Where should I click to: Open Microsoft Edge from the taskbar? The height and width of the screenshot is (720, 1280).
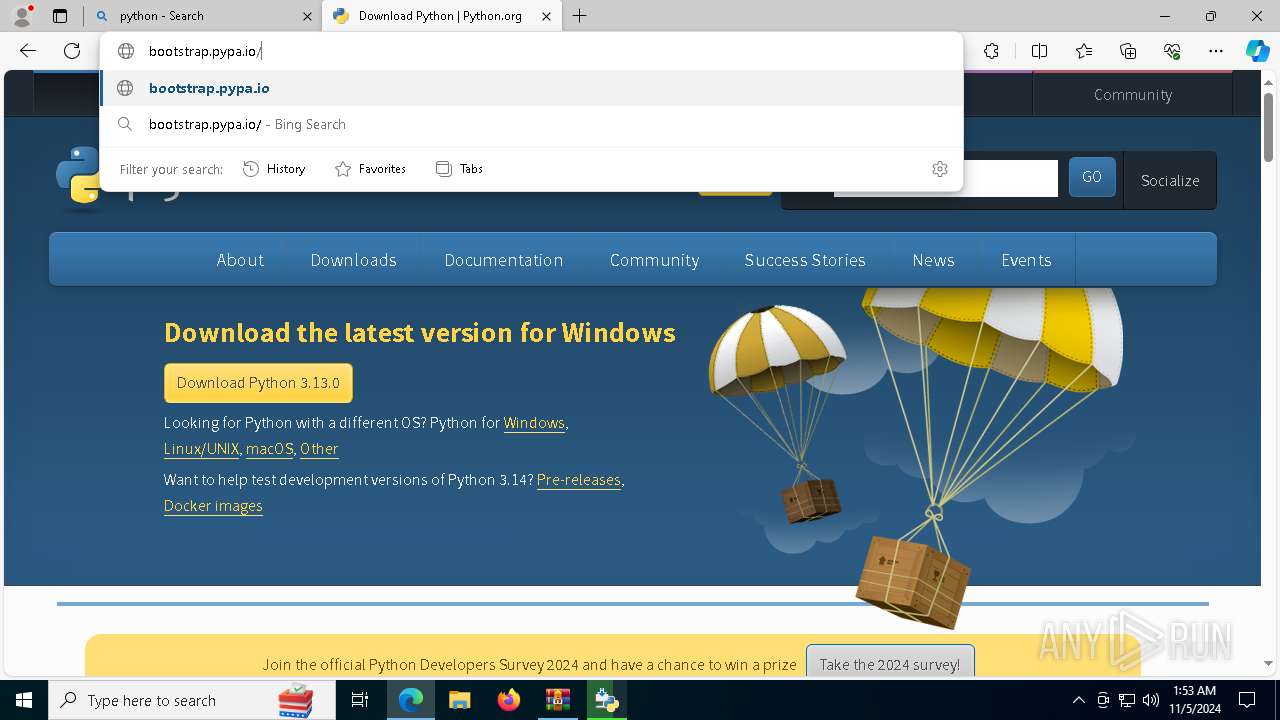tap(411, 700)
